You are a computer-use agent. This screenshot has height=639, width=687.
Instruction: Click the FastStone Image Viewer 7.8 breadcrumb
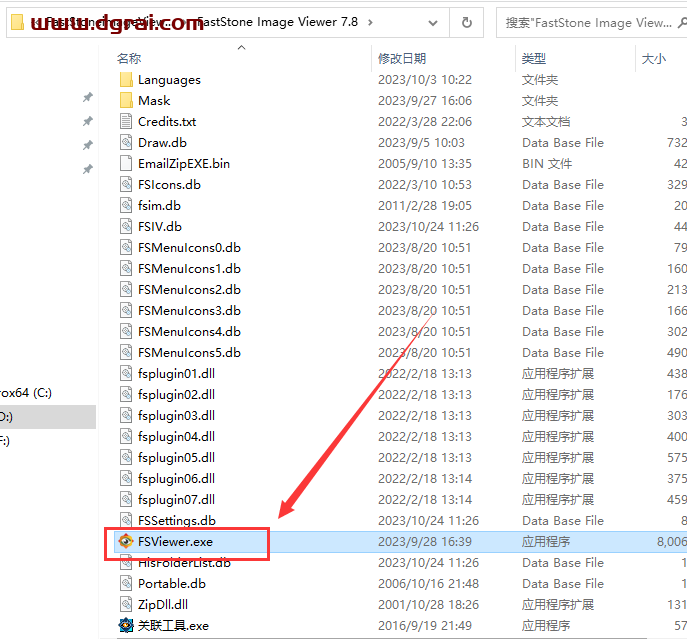[277, 22]
